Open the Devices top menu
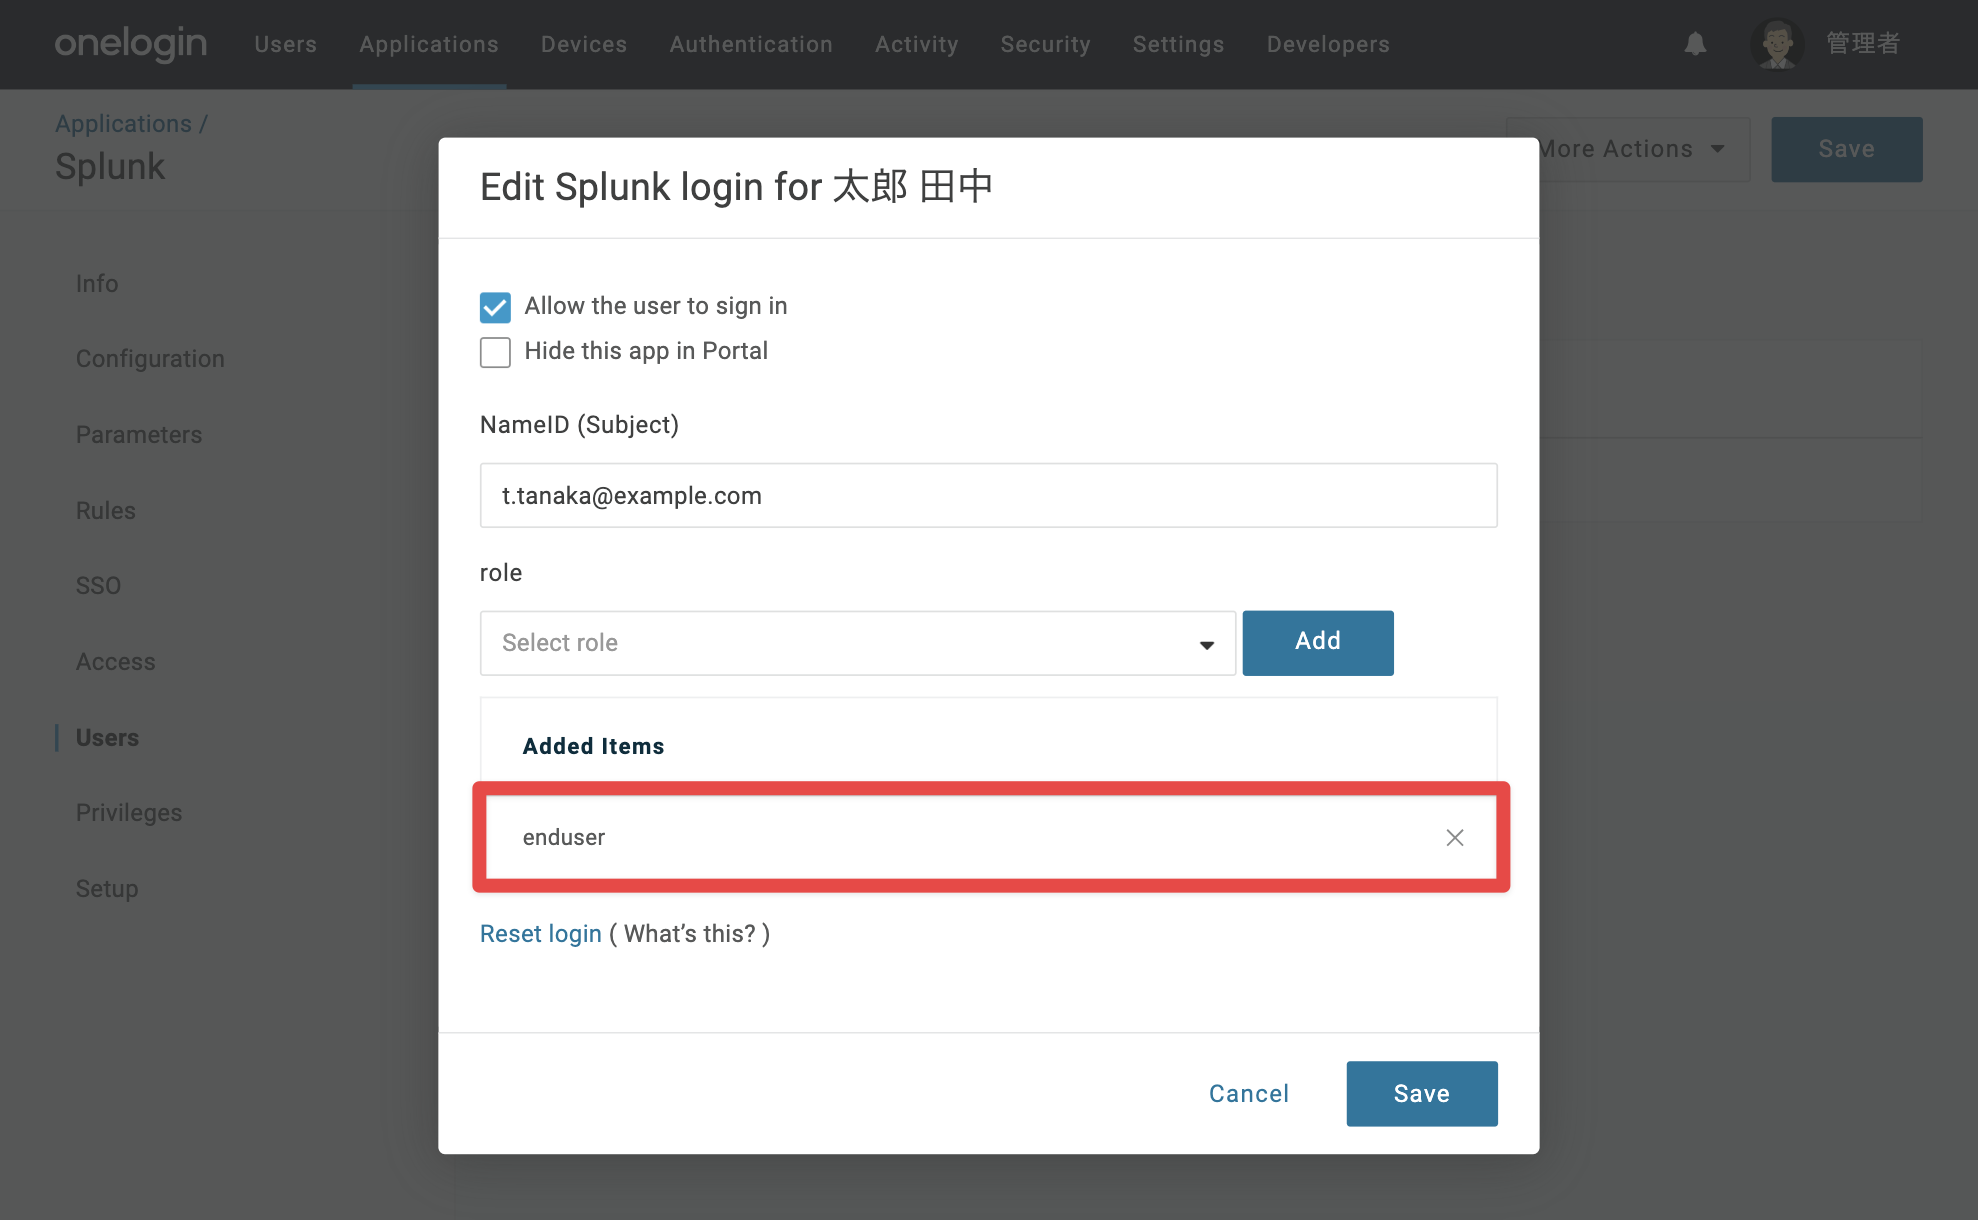 click(584, 44)
